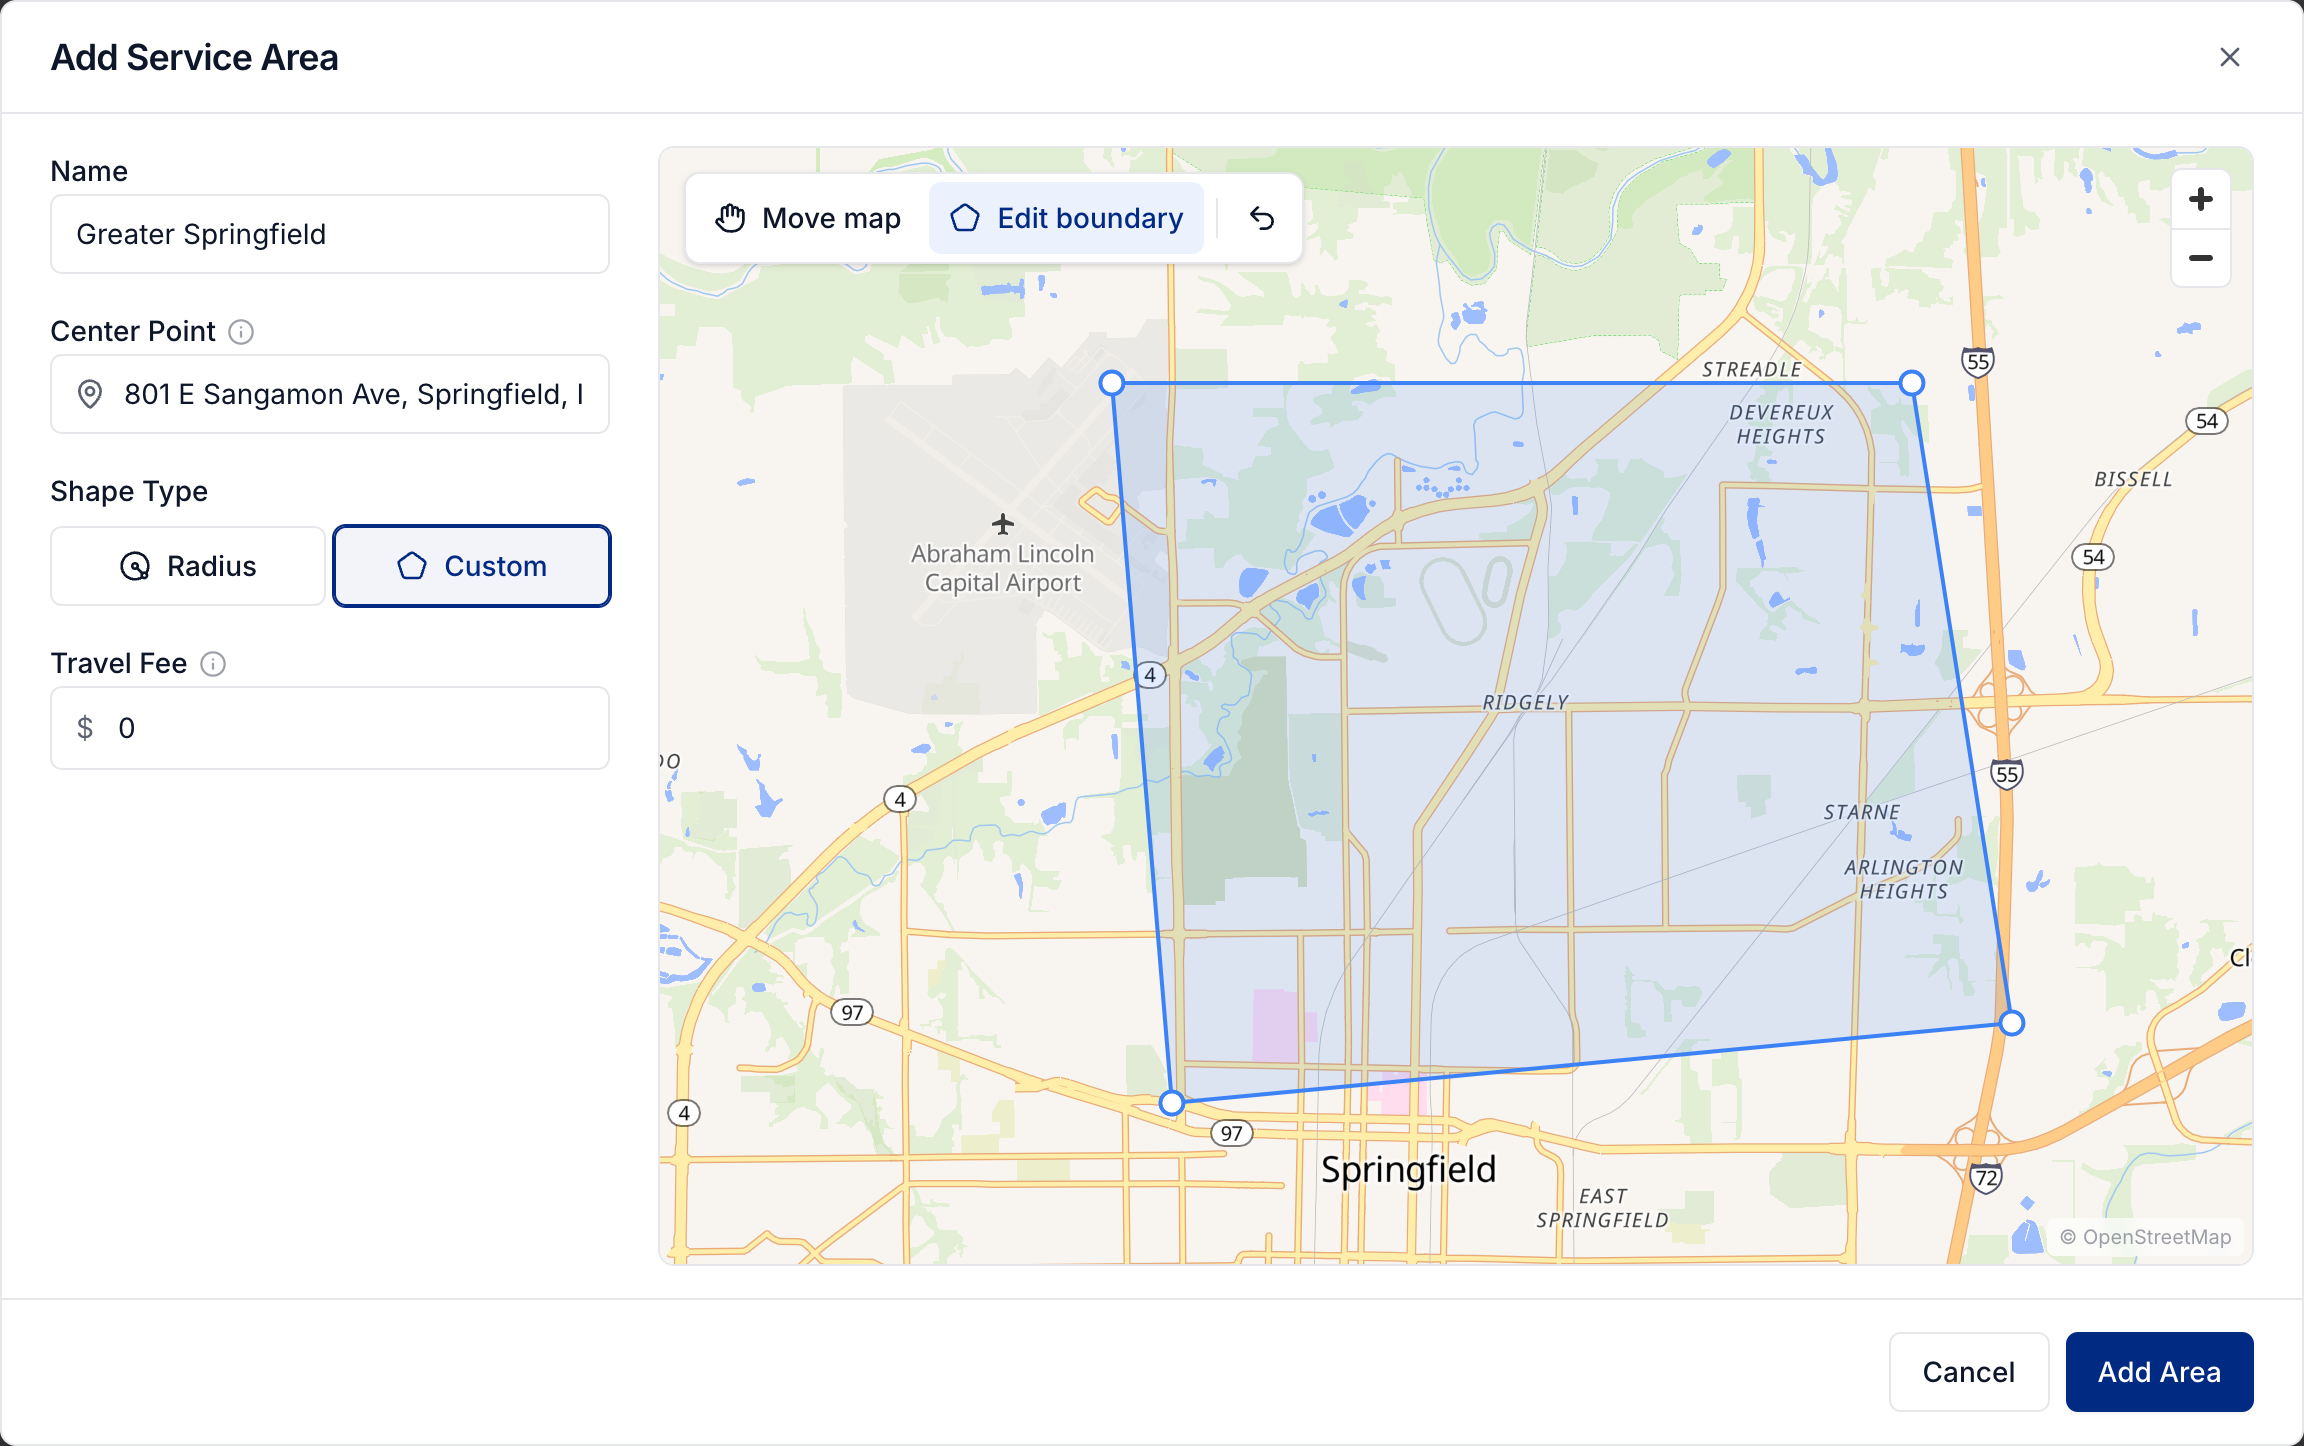Click the Abraham Lincoln Capital Airport label

tap(1003, 568)
